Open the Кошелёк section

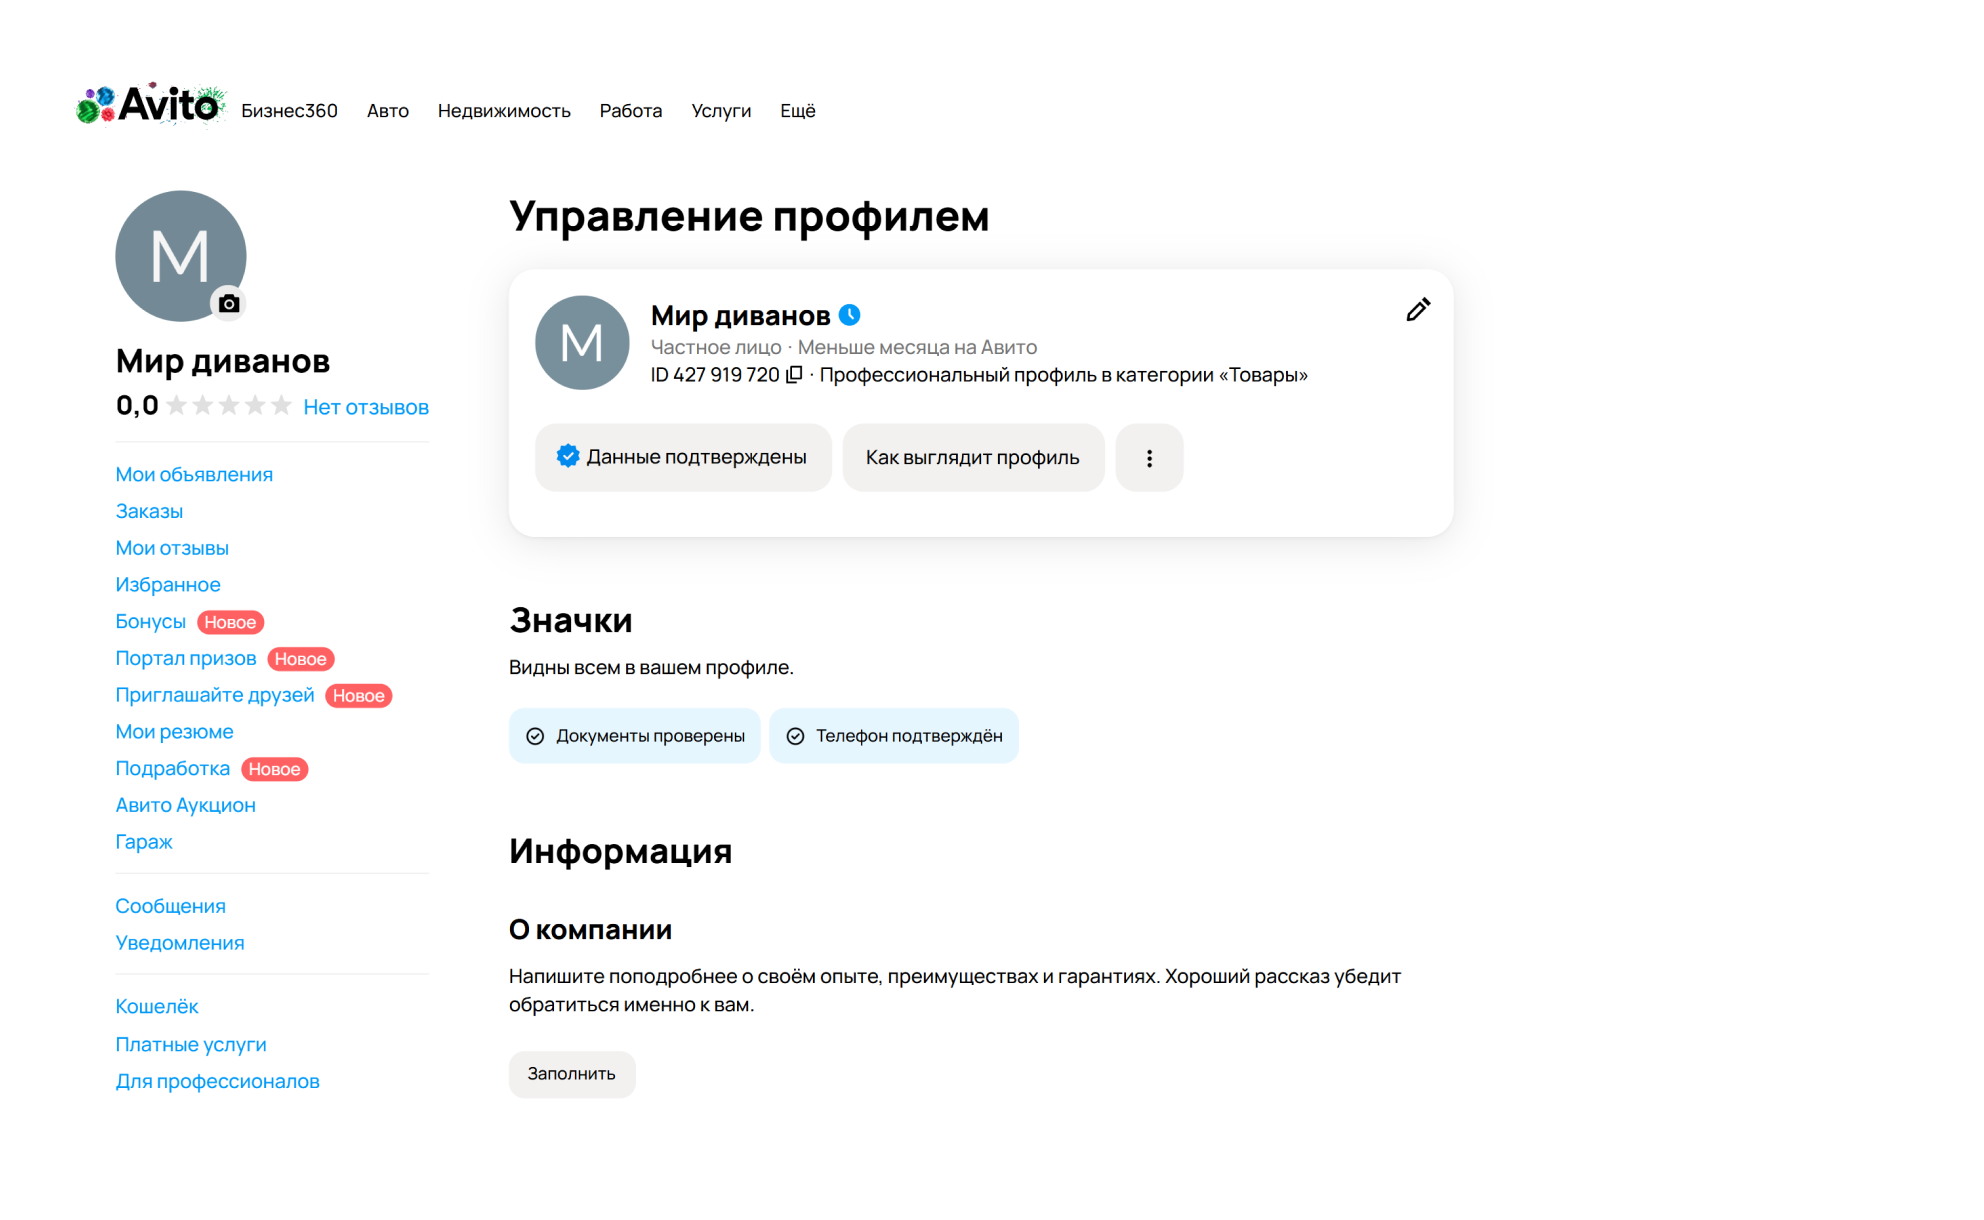pos(157,1006)
